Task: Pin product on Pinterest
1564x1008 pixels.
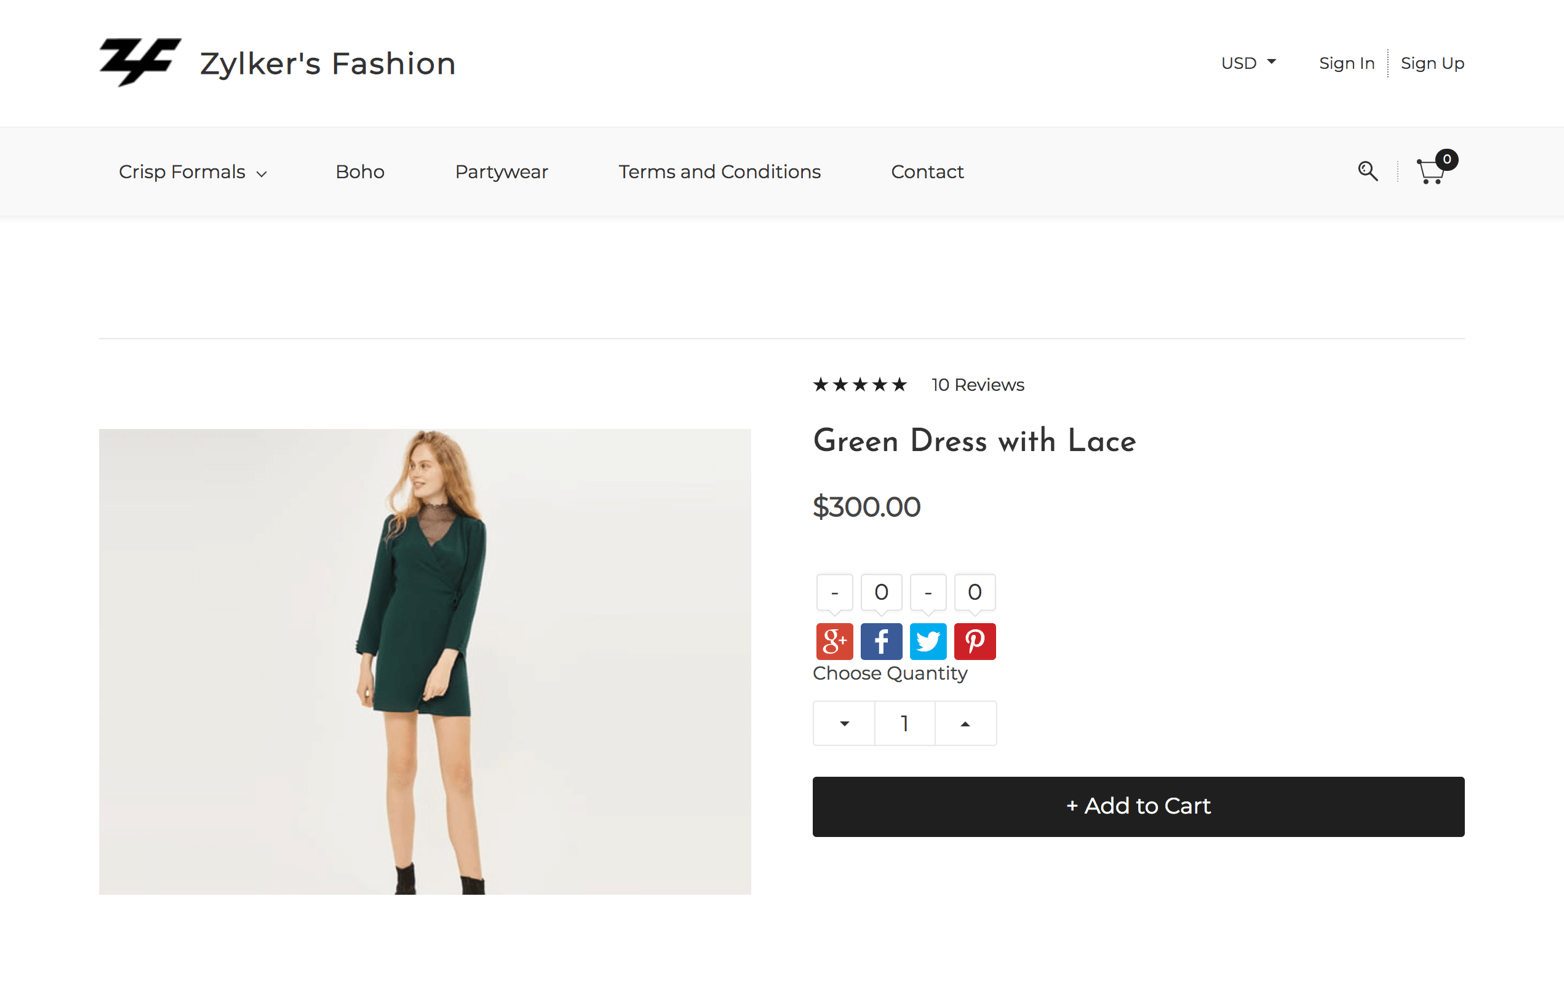Action: click(974, 641)
